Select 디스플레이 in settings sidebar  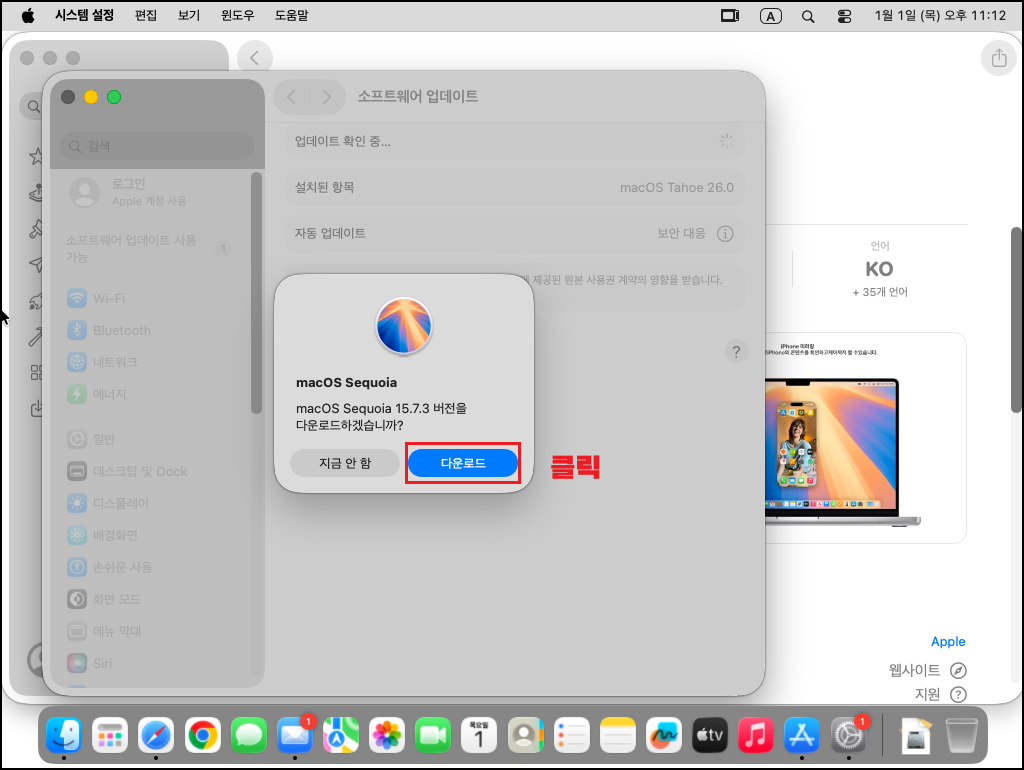(150, 503)
